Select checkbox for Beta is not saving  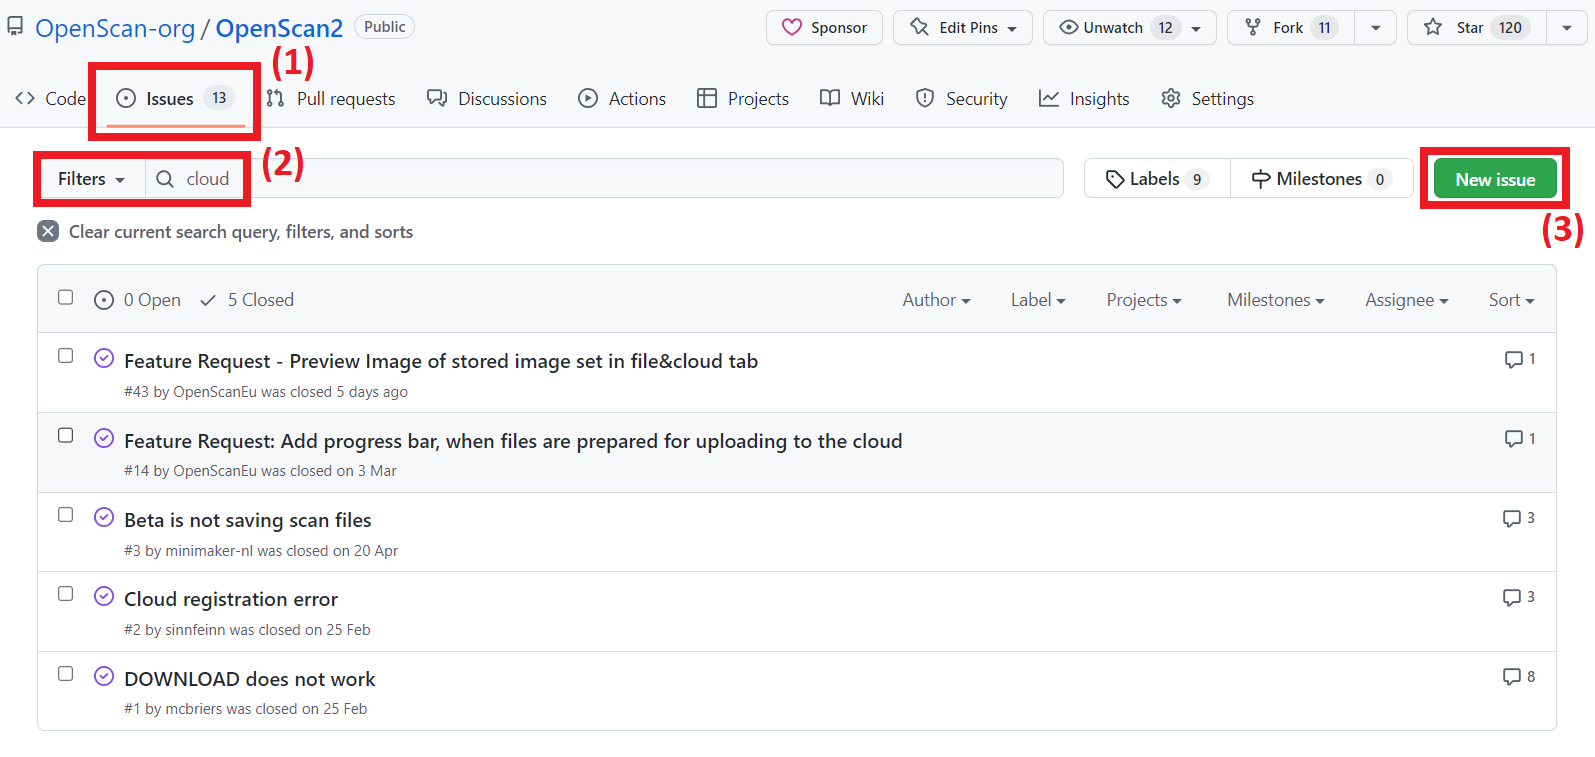tap(66, 514)
